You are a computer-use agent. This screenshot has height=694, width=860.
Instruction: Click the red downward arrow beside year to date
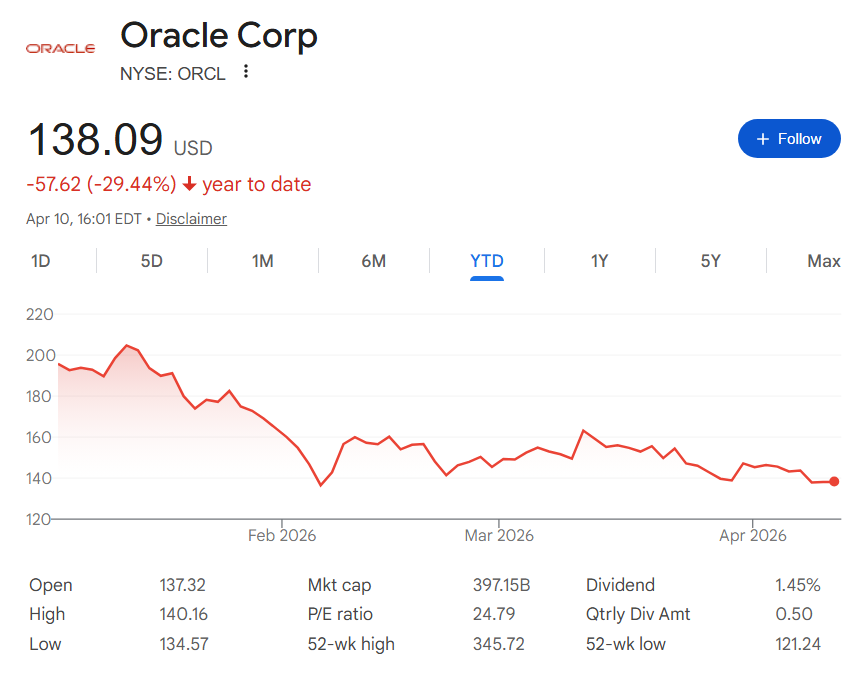(190, 185)
